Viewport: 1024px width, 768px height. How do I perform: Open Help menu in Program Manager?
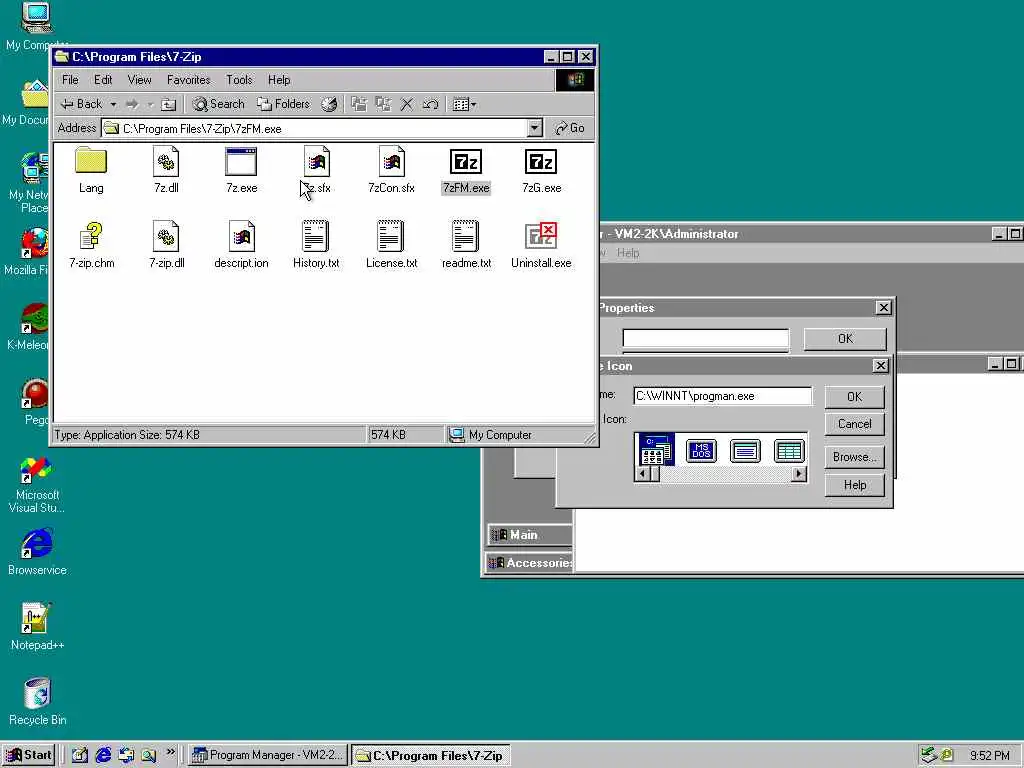[x=628, y=253]
